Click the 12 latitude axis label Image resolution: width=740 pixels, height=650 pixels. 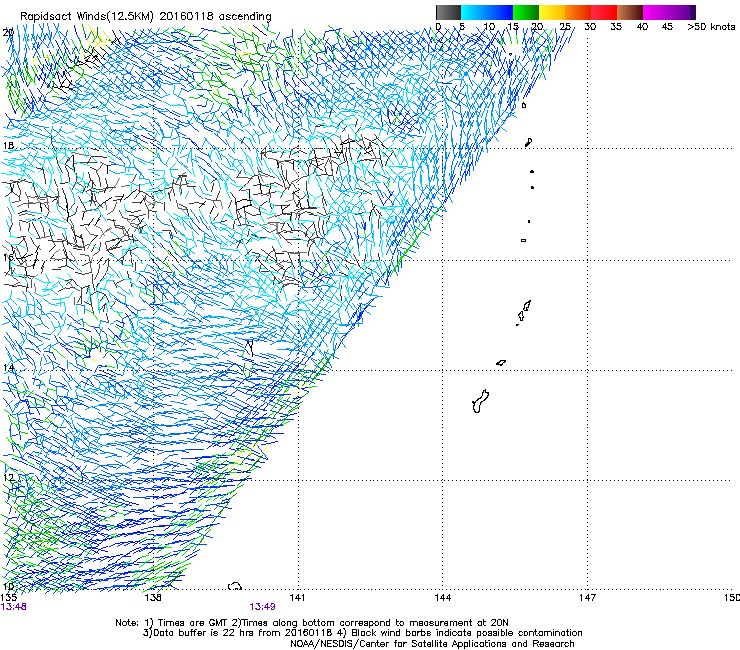point(8,478)
